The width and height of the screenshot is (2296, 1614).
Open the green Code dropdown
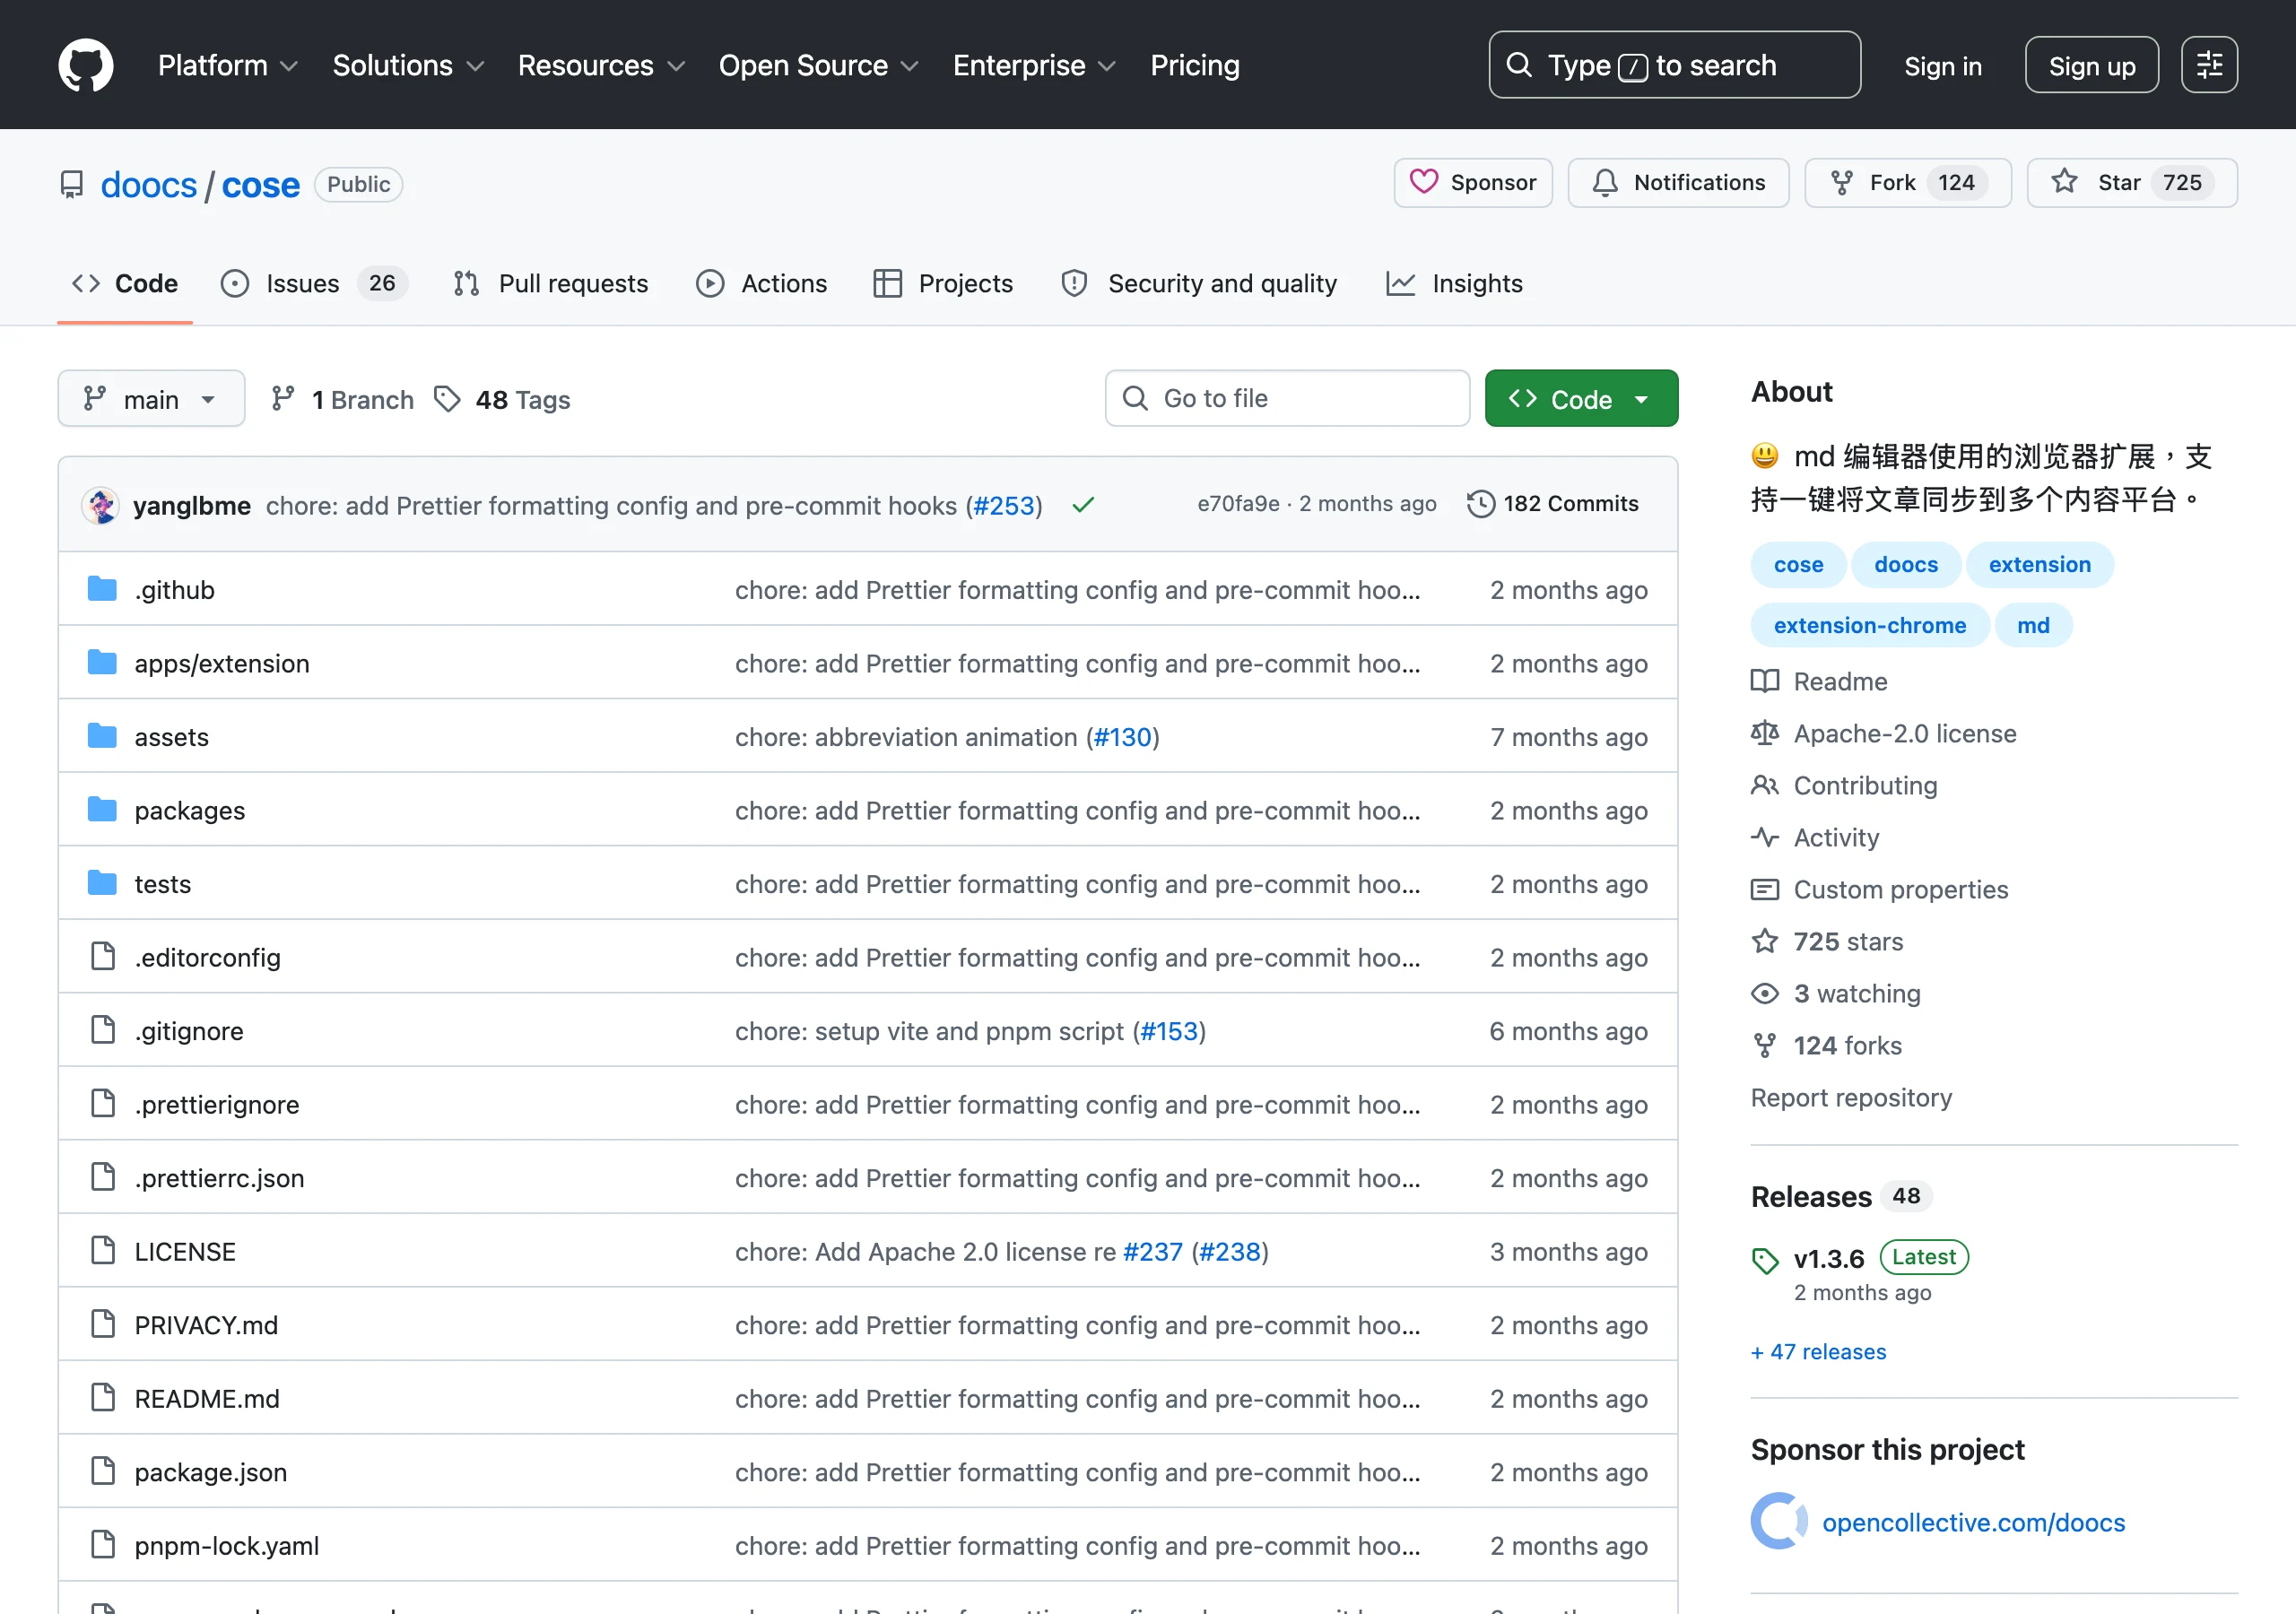pos(1581,399)
